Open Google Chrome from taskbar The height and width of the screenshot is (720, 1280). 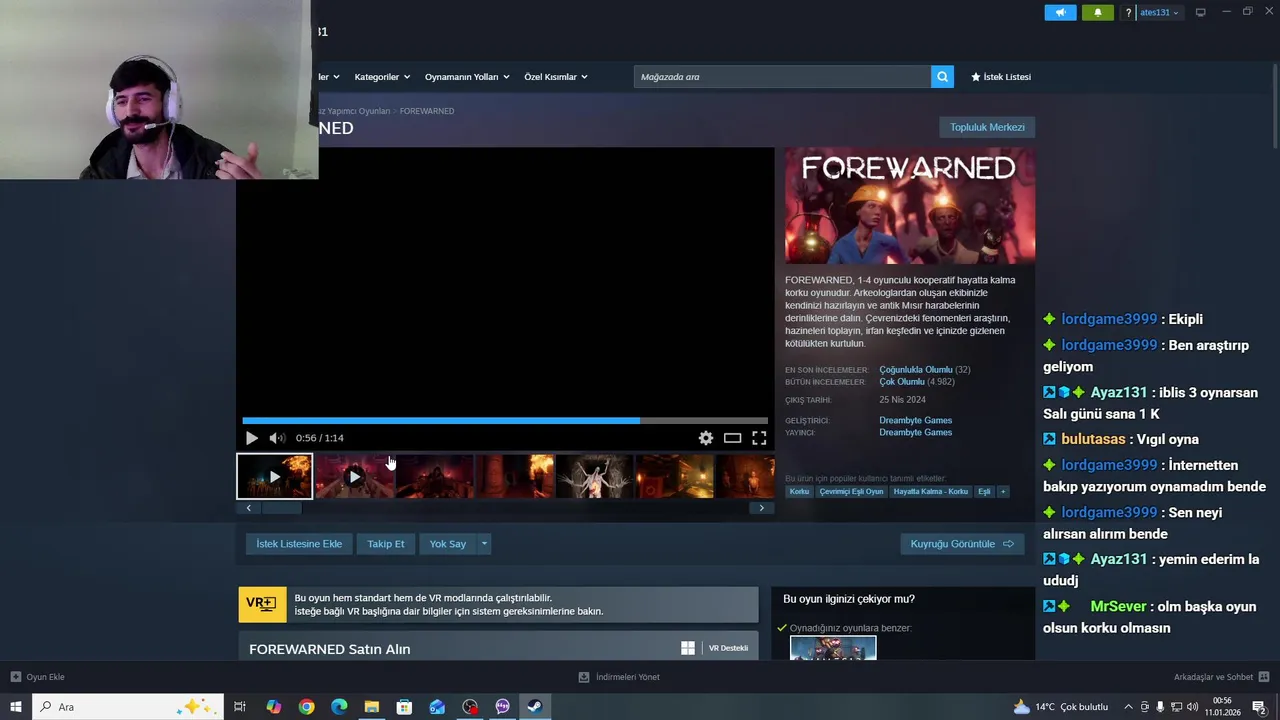coord(307,707)
